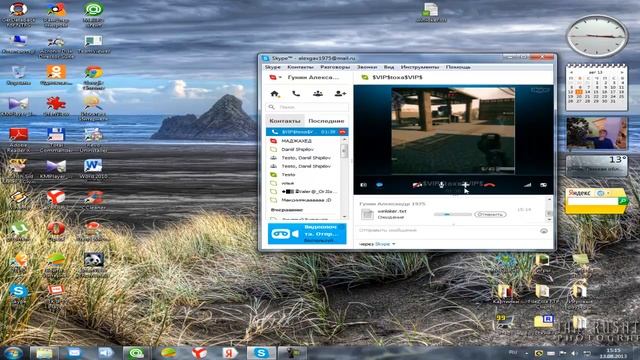The width and height of the screenshot is (640, 360).
Task: Open the status dropdown next to the profile name
Action: click(x=276, y=77)
